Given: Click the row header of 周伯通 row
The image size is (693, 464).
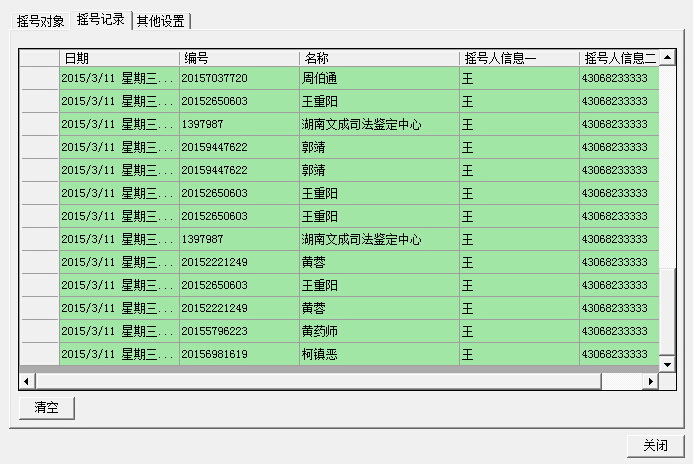Looking at the screenshot, I should click(39, 78).
